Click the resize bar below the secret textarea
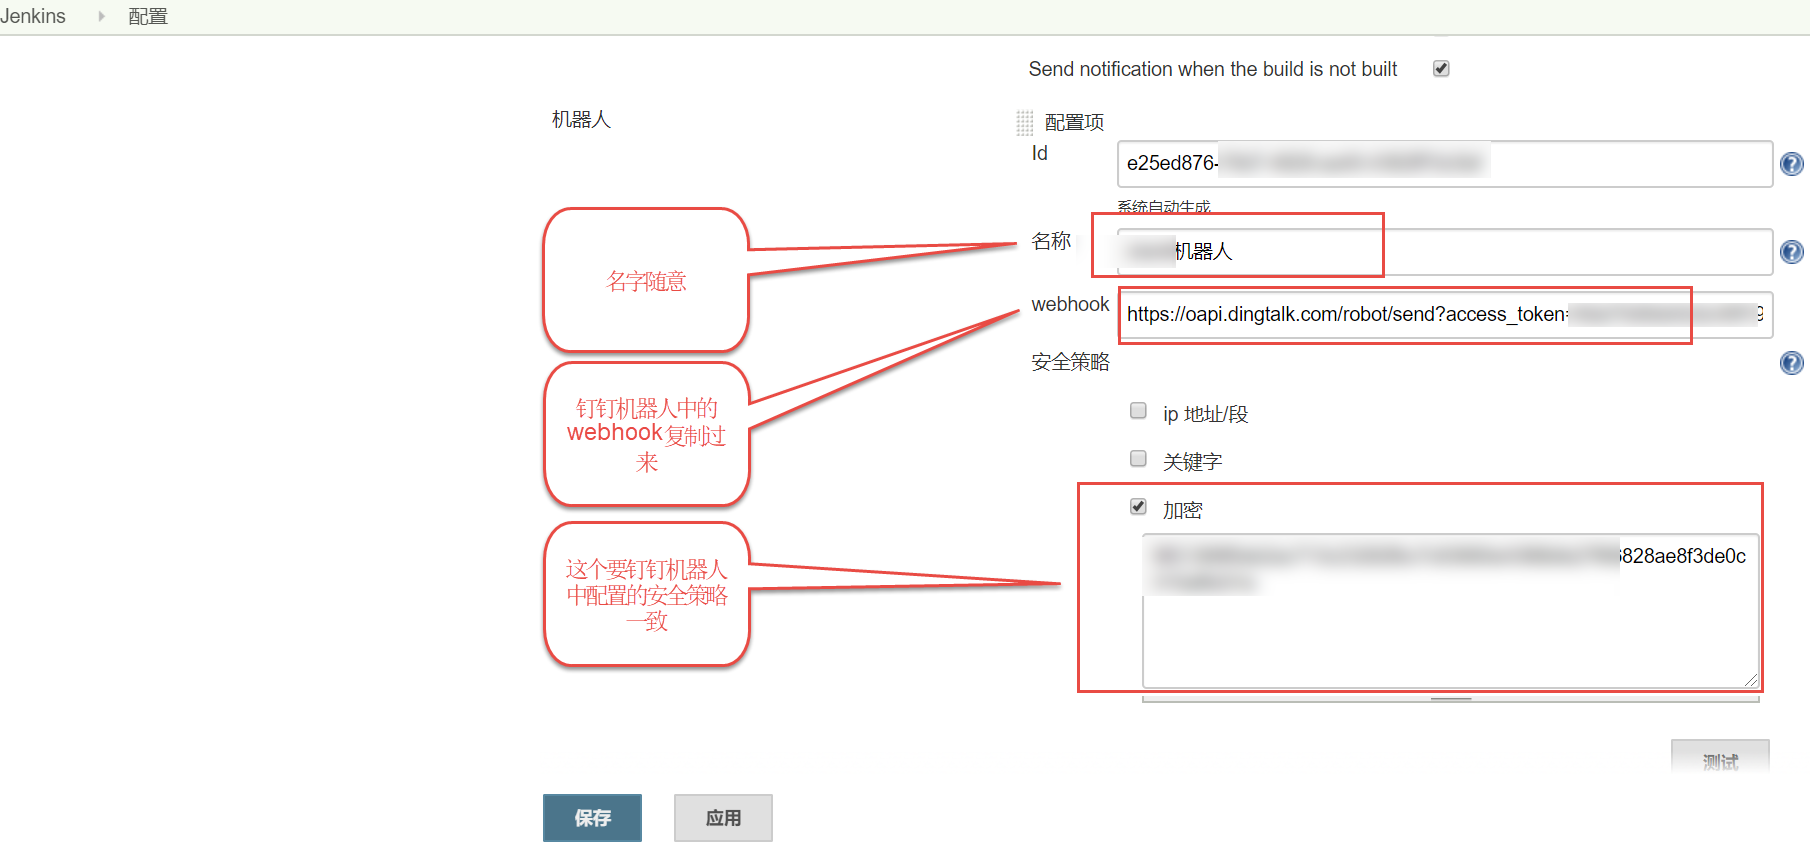This screenshot has height=850, width=1810. pyautogui.click(x=1450, y=699)
